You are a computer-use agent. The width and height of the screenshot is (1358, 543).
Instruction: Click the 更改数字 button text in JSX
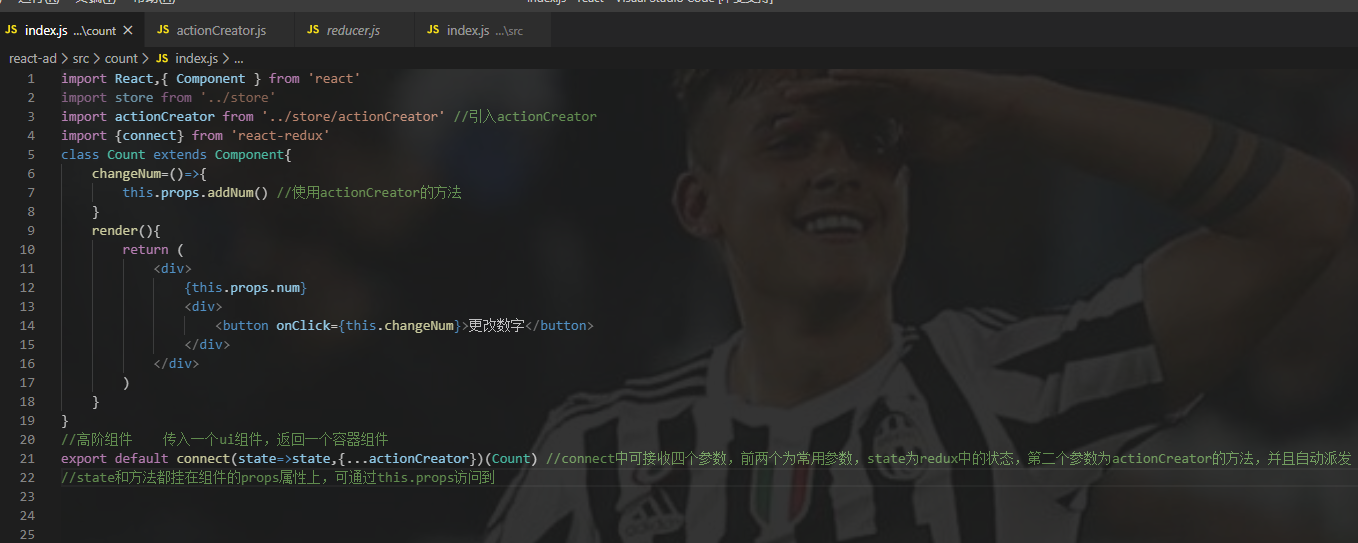click(497, 326)
